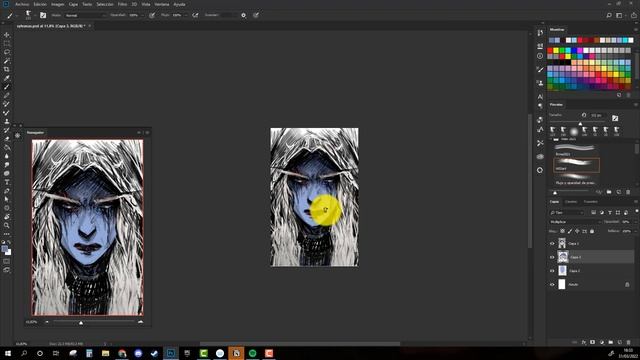
Task: Toggle visibility of the third layer row
Action: tap(552, 271)
